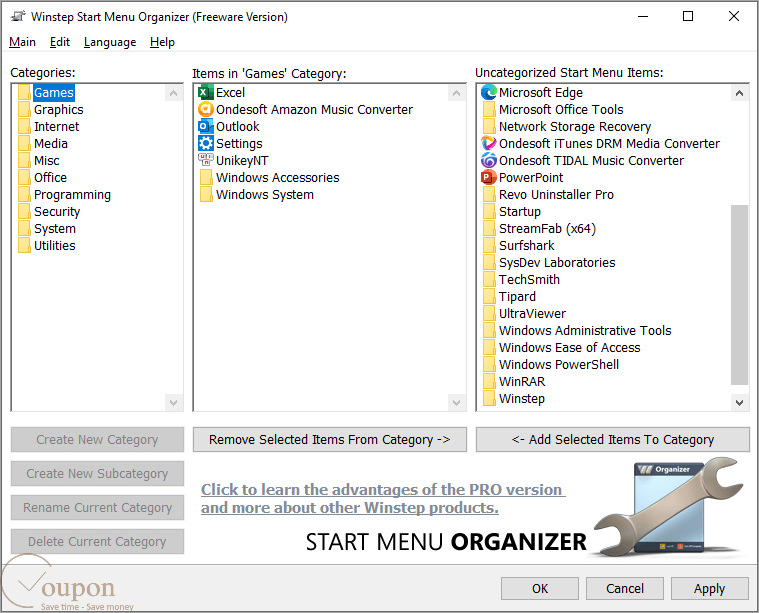759x613 pixels.
Task: Select the Winstep item in uncategorized list
Action: coord(522,398)
